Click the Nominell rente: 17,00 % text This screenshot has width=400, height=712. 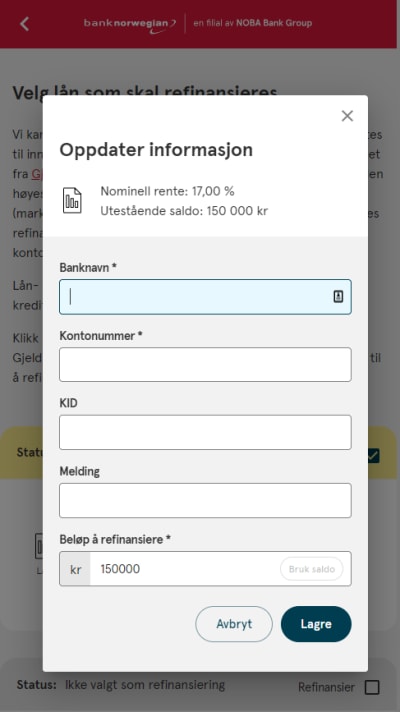coord(168,191)
